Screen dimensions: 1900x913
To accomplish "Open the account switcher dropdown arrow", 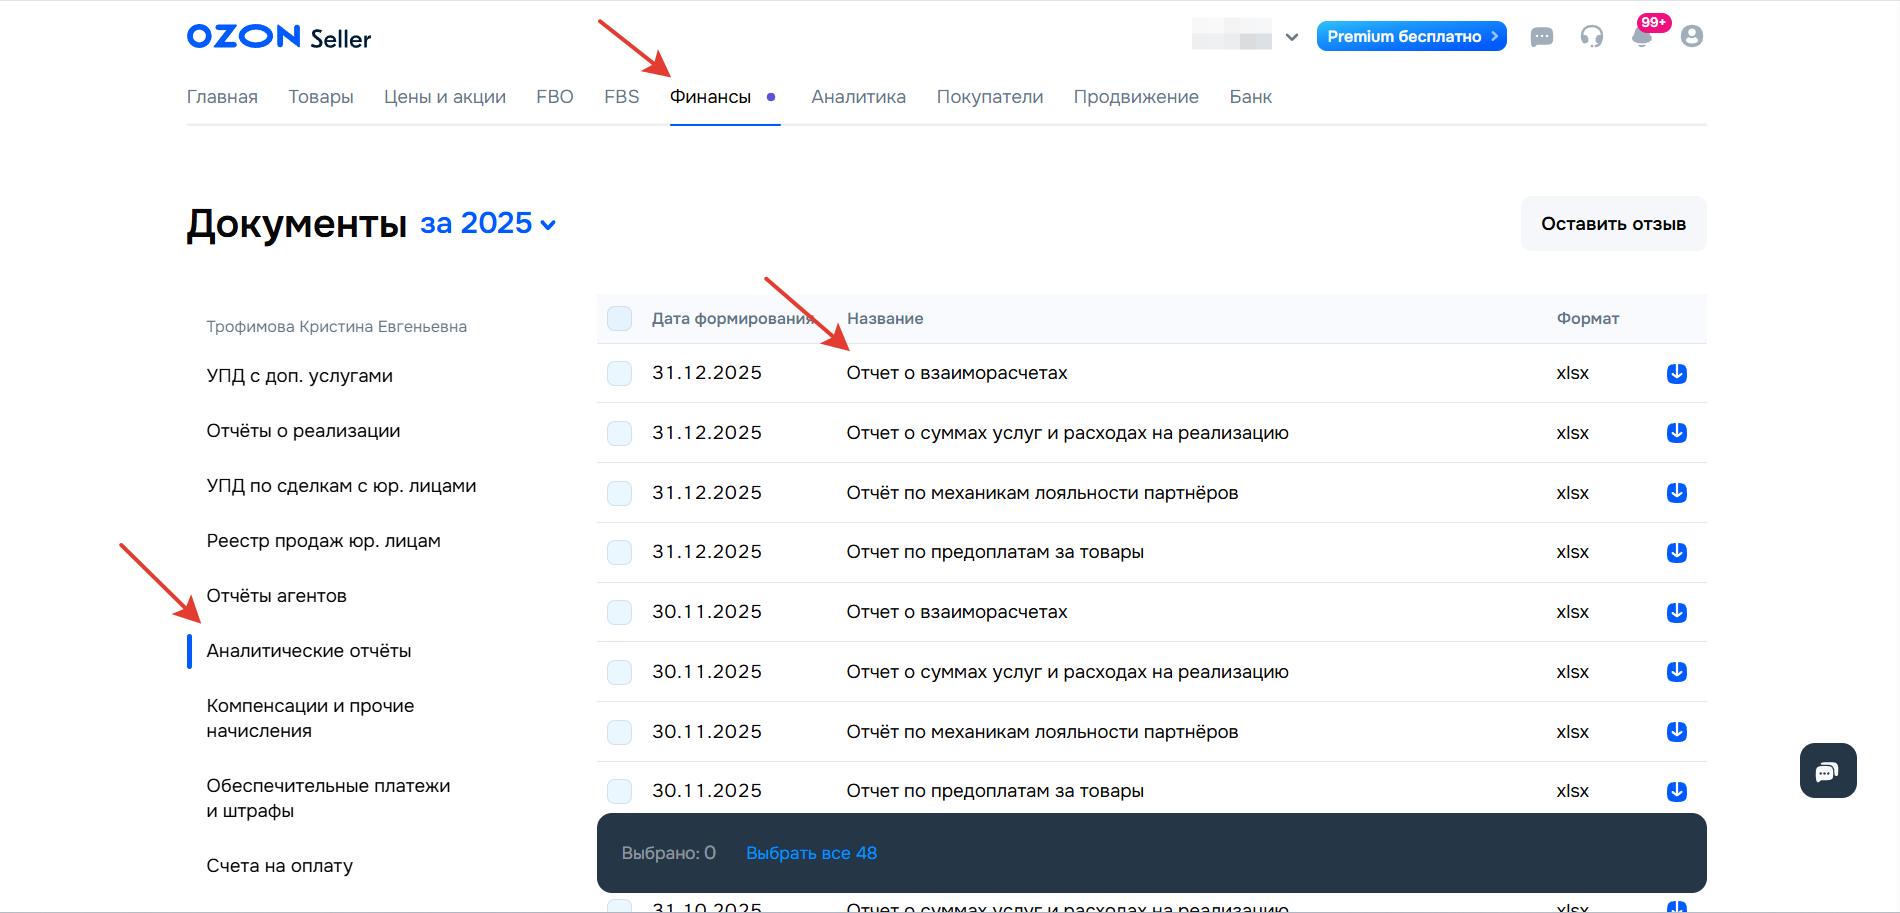I will (1291, 37).
